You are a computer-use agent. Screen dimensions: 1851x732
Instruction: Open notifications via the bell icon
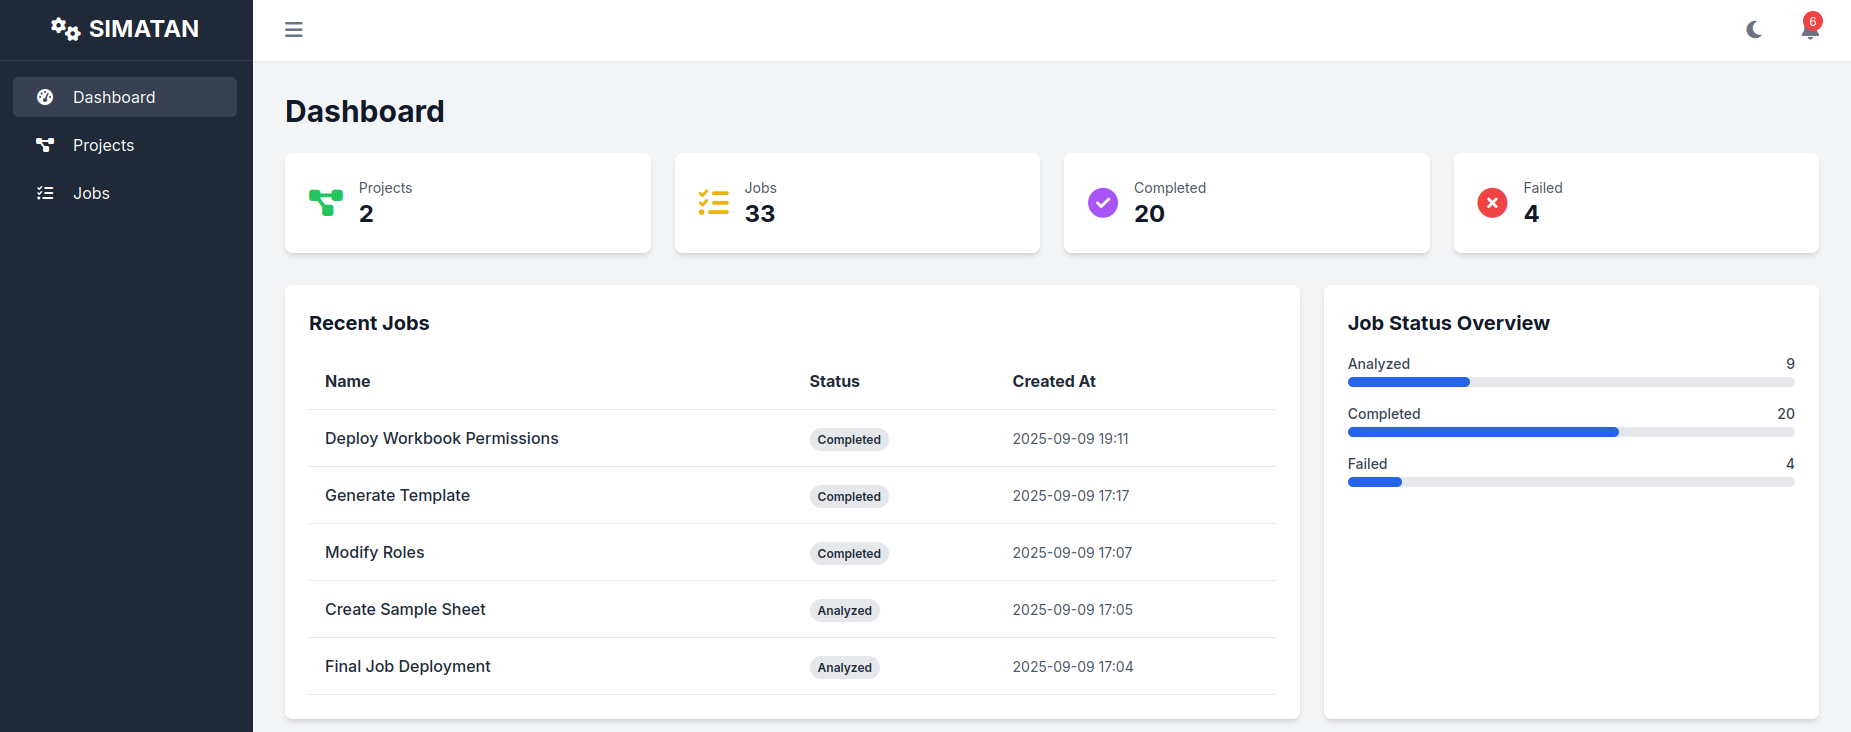point(1810,31)
